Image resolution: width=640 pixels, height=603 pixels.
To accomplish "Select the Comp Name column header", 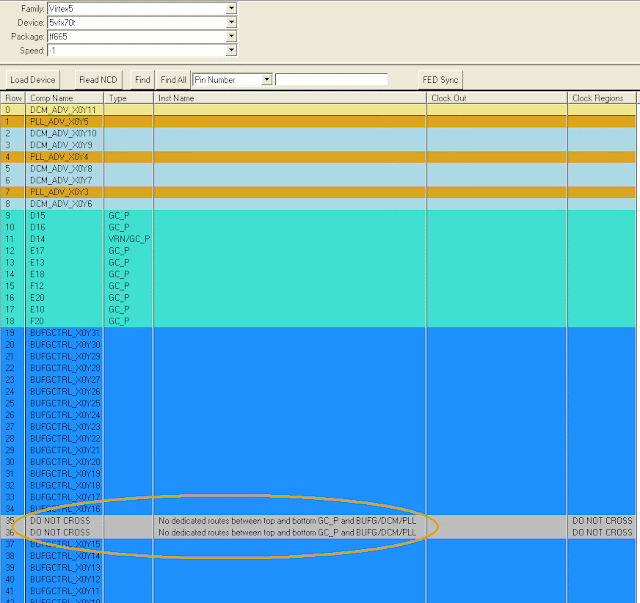I will tap(64, 98).
